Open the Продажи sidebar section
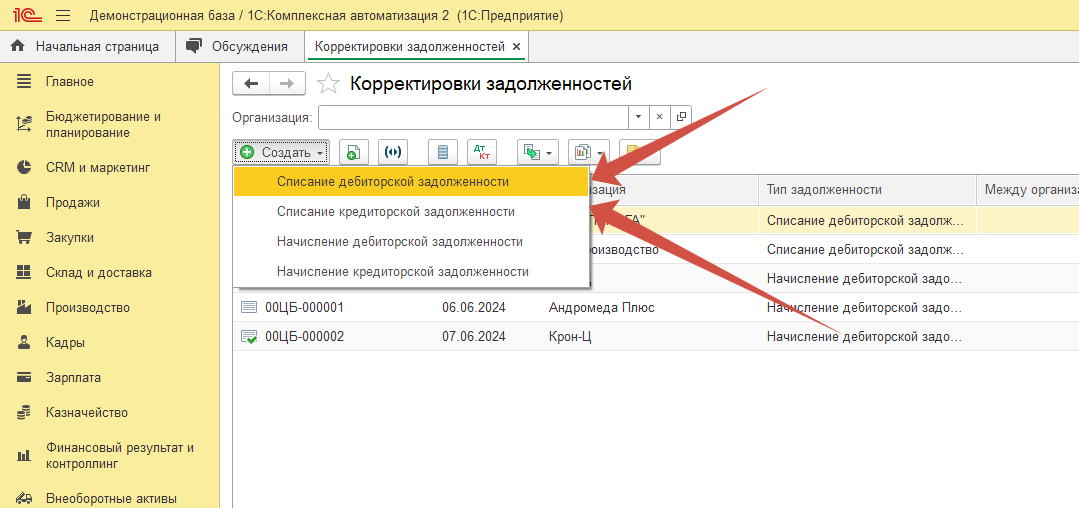Screen dimensions: 1079x508 72,202
